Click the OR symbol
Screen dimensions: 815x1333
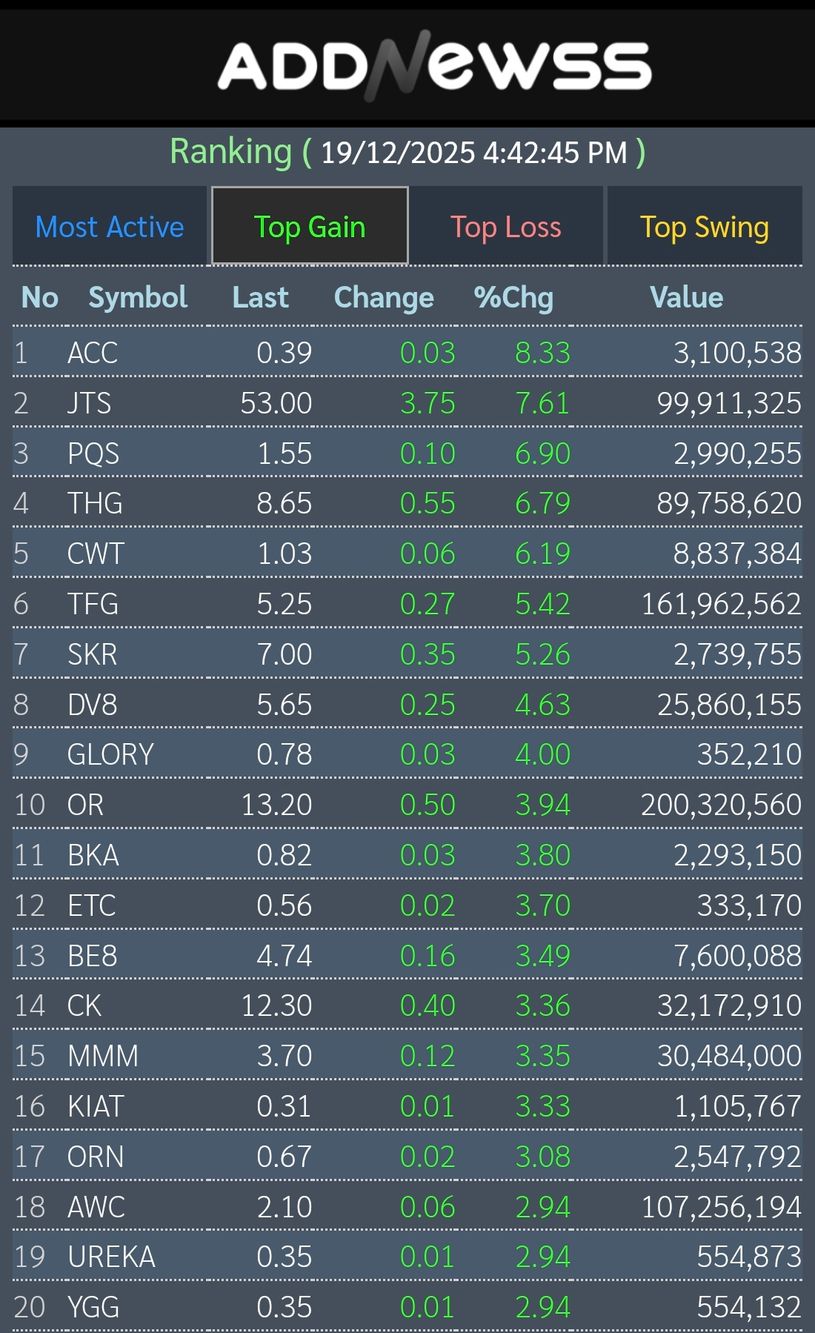coord(85,805)
